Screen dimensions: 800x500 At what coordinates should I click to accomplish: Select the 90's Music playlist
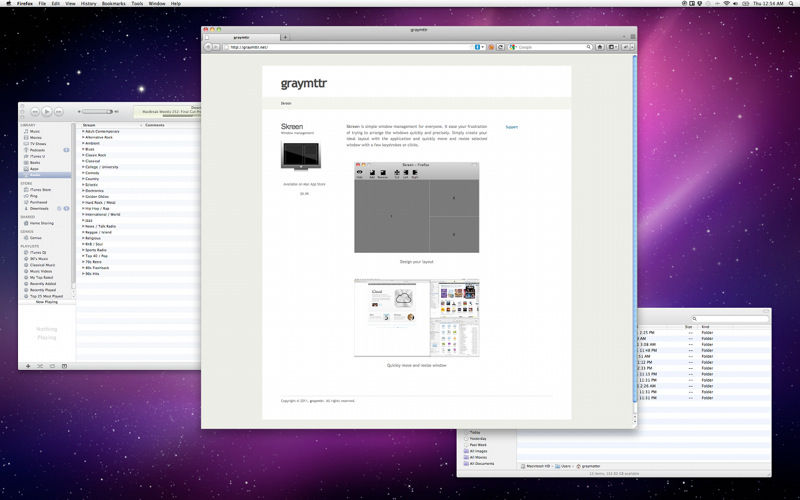39,259
